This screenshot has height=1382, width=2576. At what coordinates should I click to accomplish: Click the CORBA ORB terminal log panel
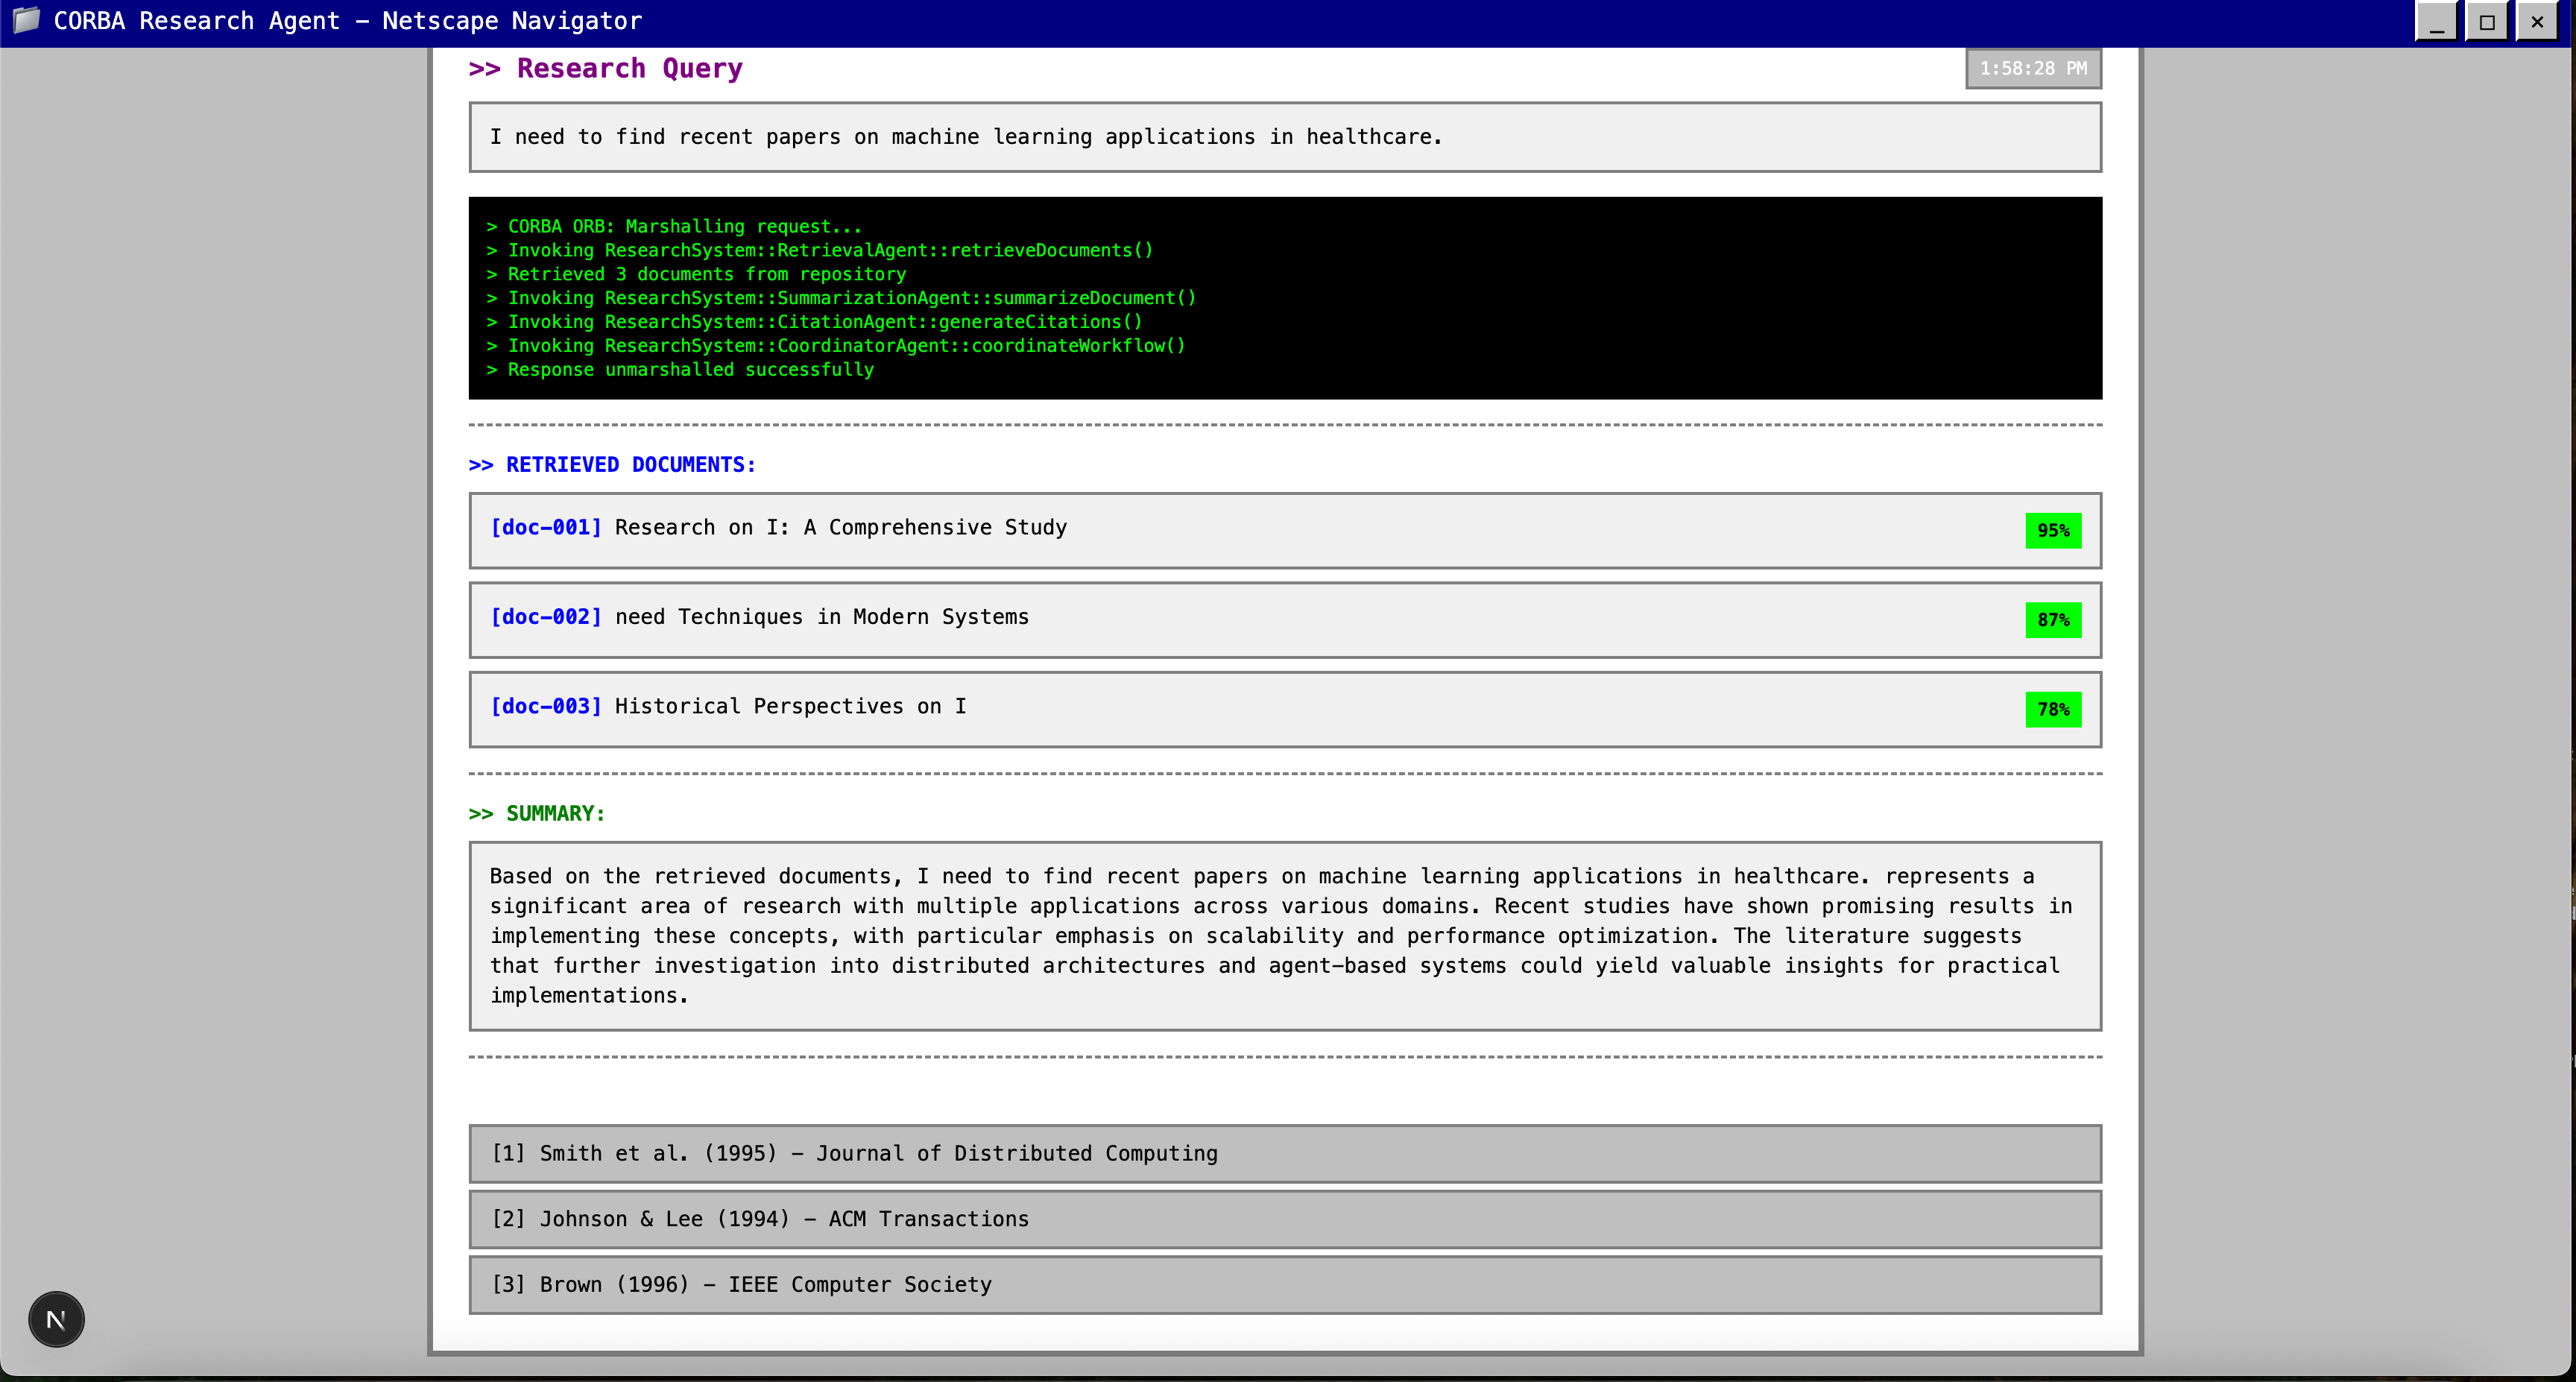1285,298
